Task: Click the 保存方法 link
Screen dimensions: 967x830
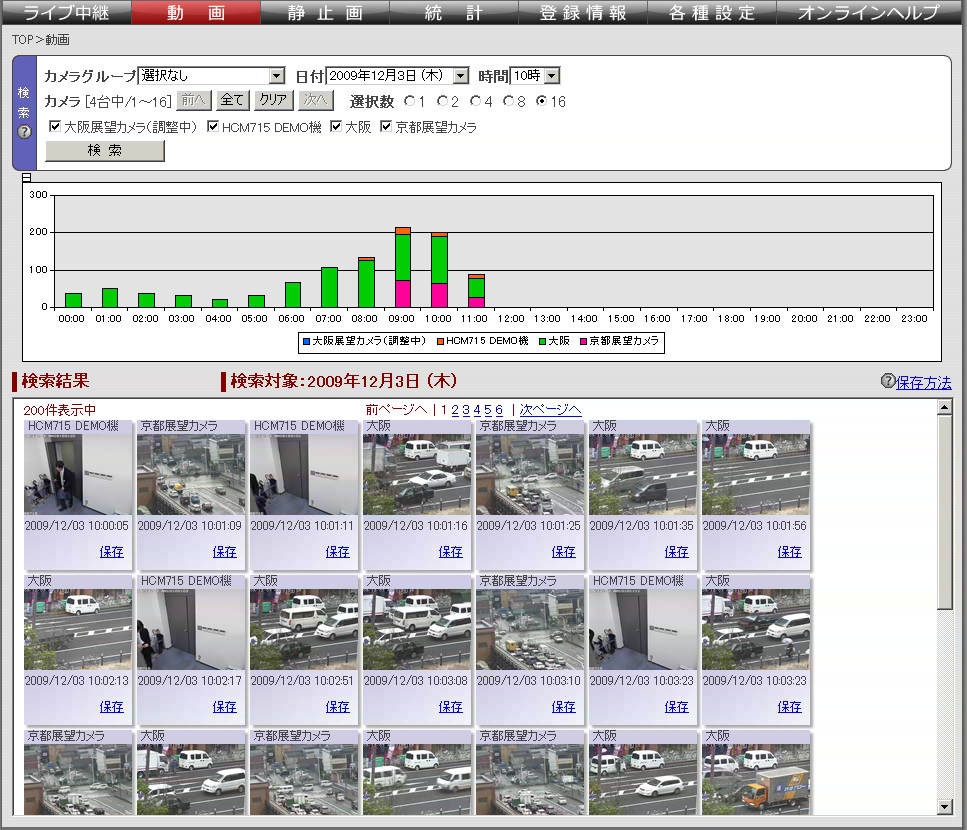Action: point(923,383)
